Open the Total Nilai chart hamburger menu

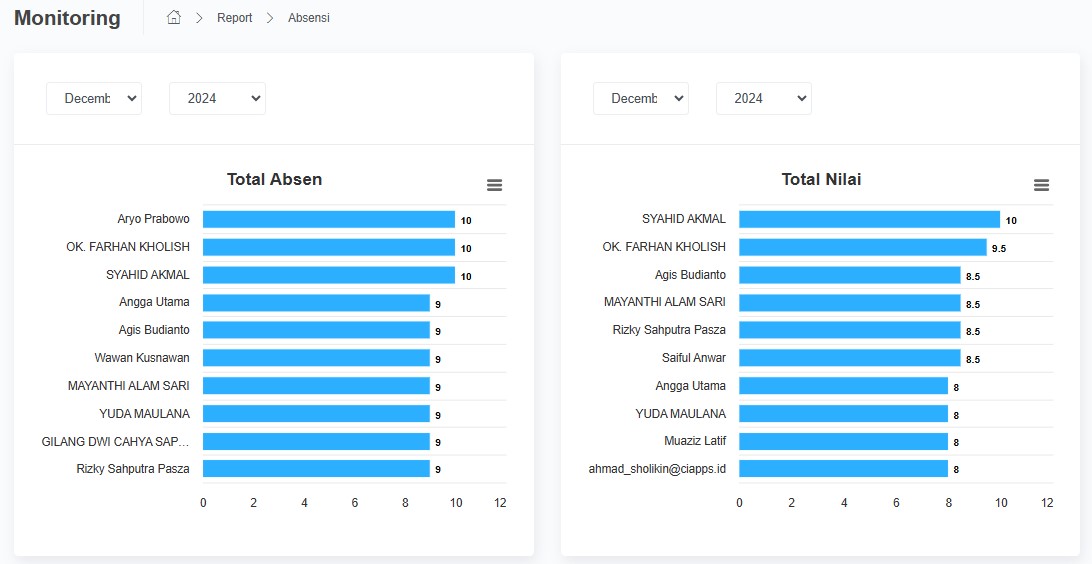tap(1041, 185)
